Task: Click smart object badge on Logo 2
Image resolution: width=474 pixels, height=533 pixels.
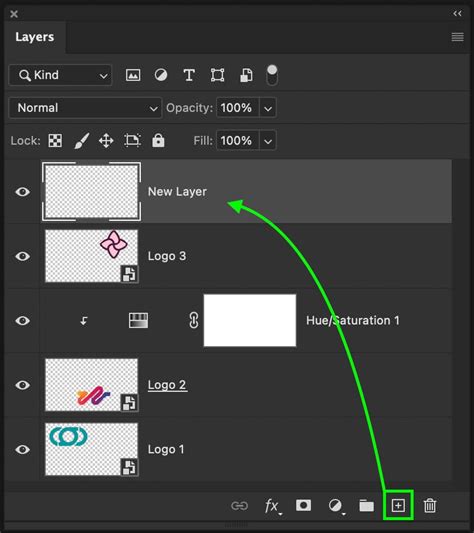Action: coord(129,403)
